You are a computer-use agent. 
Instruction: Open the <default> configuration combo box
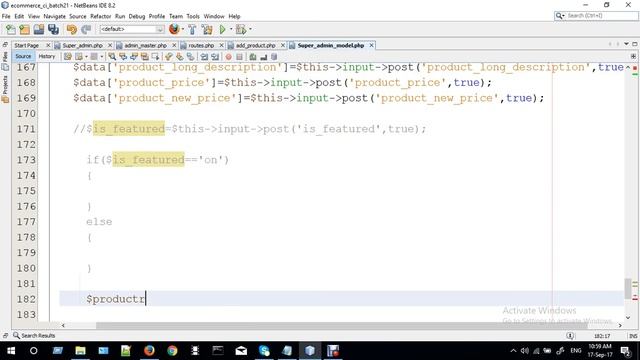[131, 29]
